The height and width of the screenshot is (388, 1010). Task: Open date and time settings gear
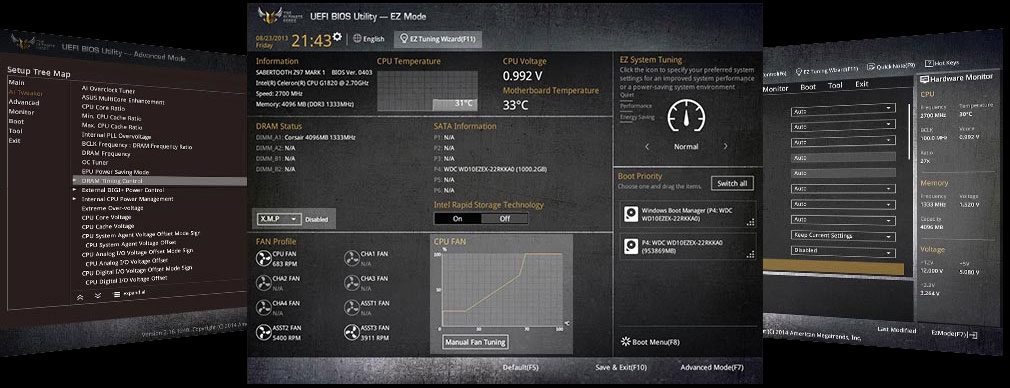(x=337, y=37)
